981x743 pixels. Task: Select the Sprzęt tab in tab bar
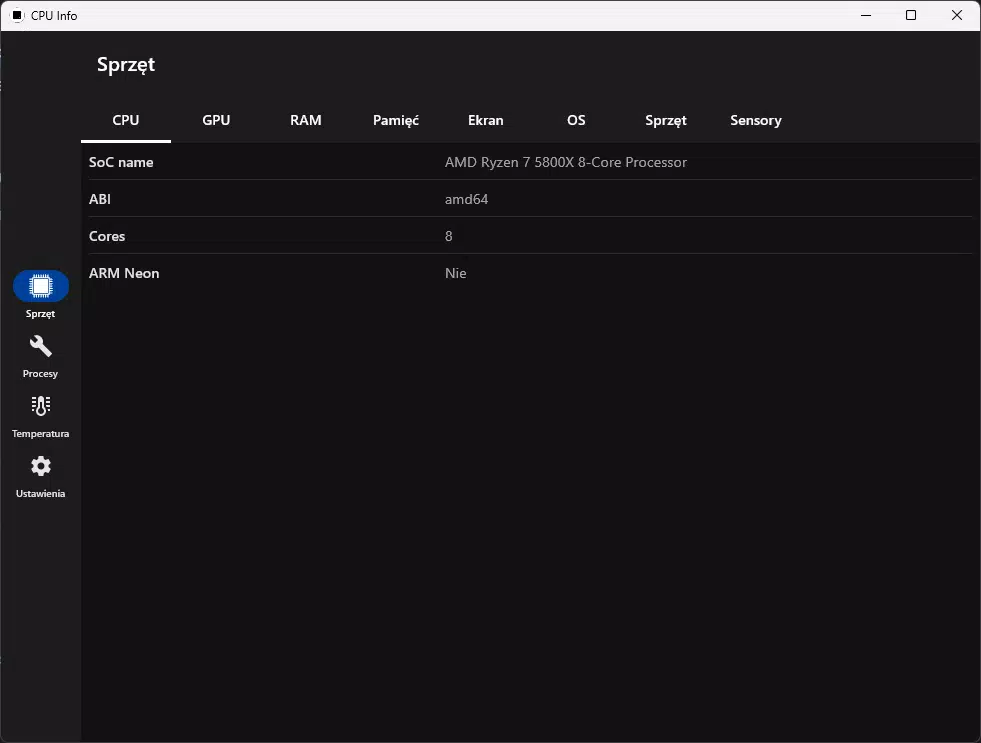(x=666, y=120)
